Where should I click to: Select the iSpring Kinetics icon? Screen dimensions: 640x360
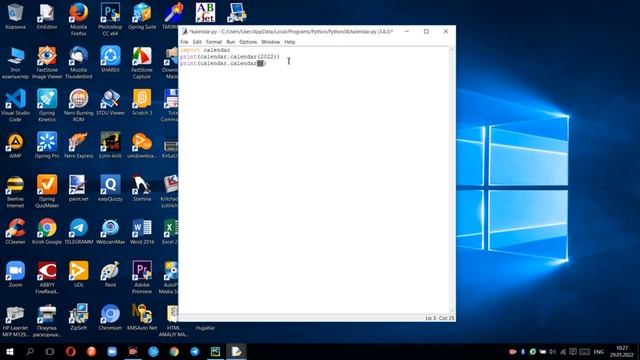[x=47, y=105]
